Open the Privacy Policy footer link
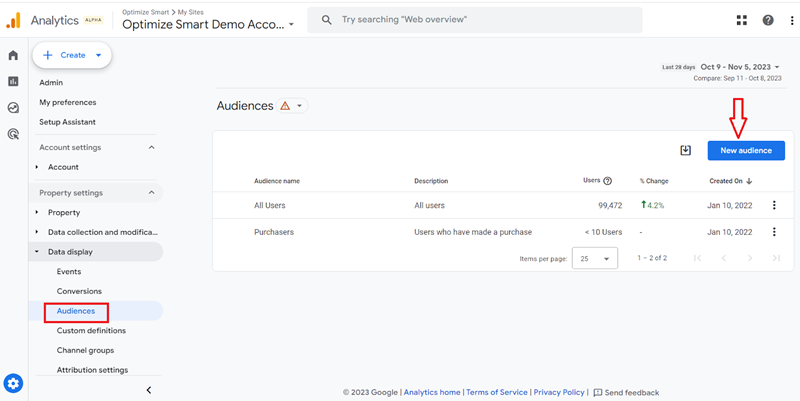The width and height of the screenshot is (800, 401). pyautogui.click(x=559, y=392)
